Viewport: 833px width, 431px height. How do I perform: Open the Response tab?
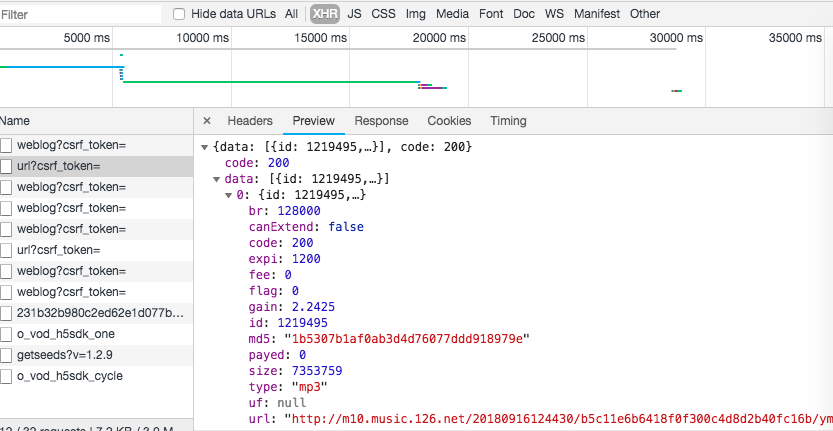pyautogui.click(x=381, y=121)
